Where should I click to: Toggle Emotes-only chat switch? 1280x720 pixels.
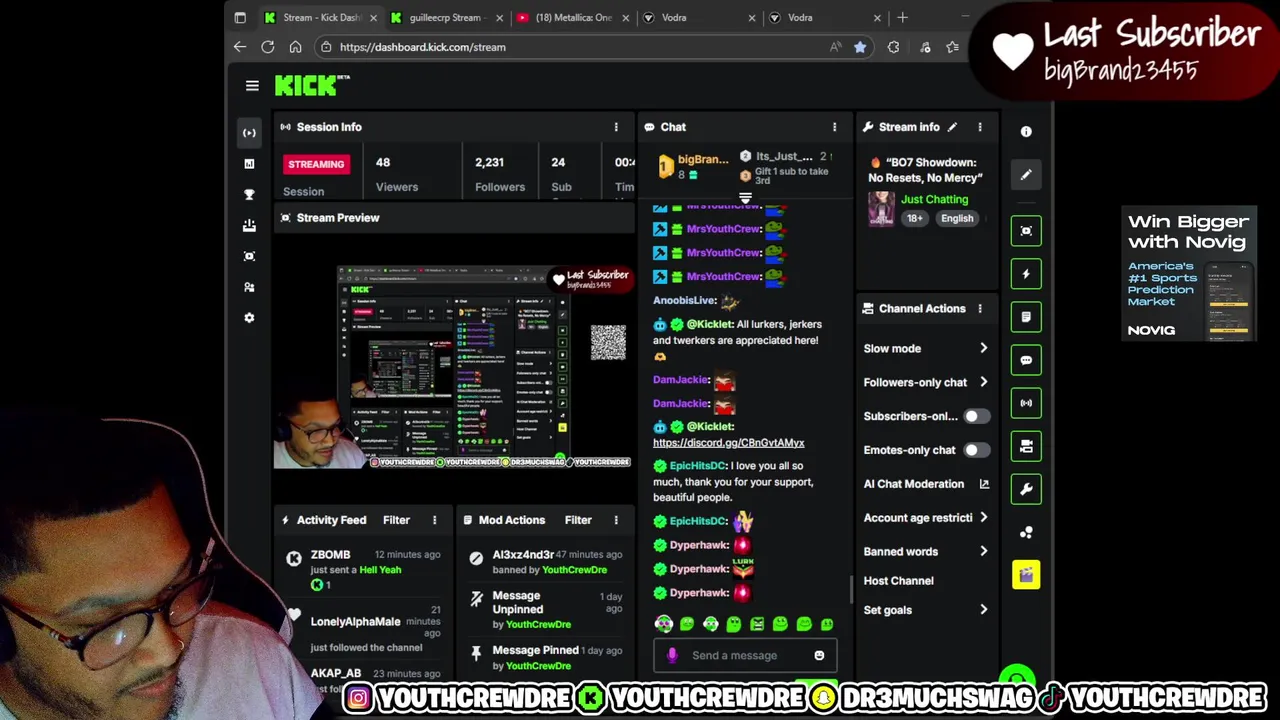976,450
